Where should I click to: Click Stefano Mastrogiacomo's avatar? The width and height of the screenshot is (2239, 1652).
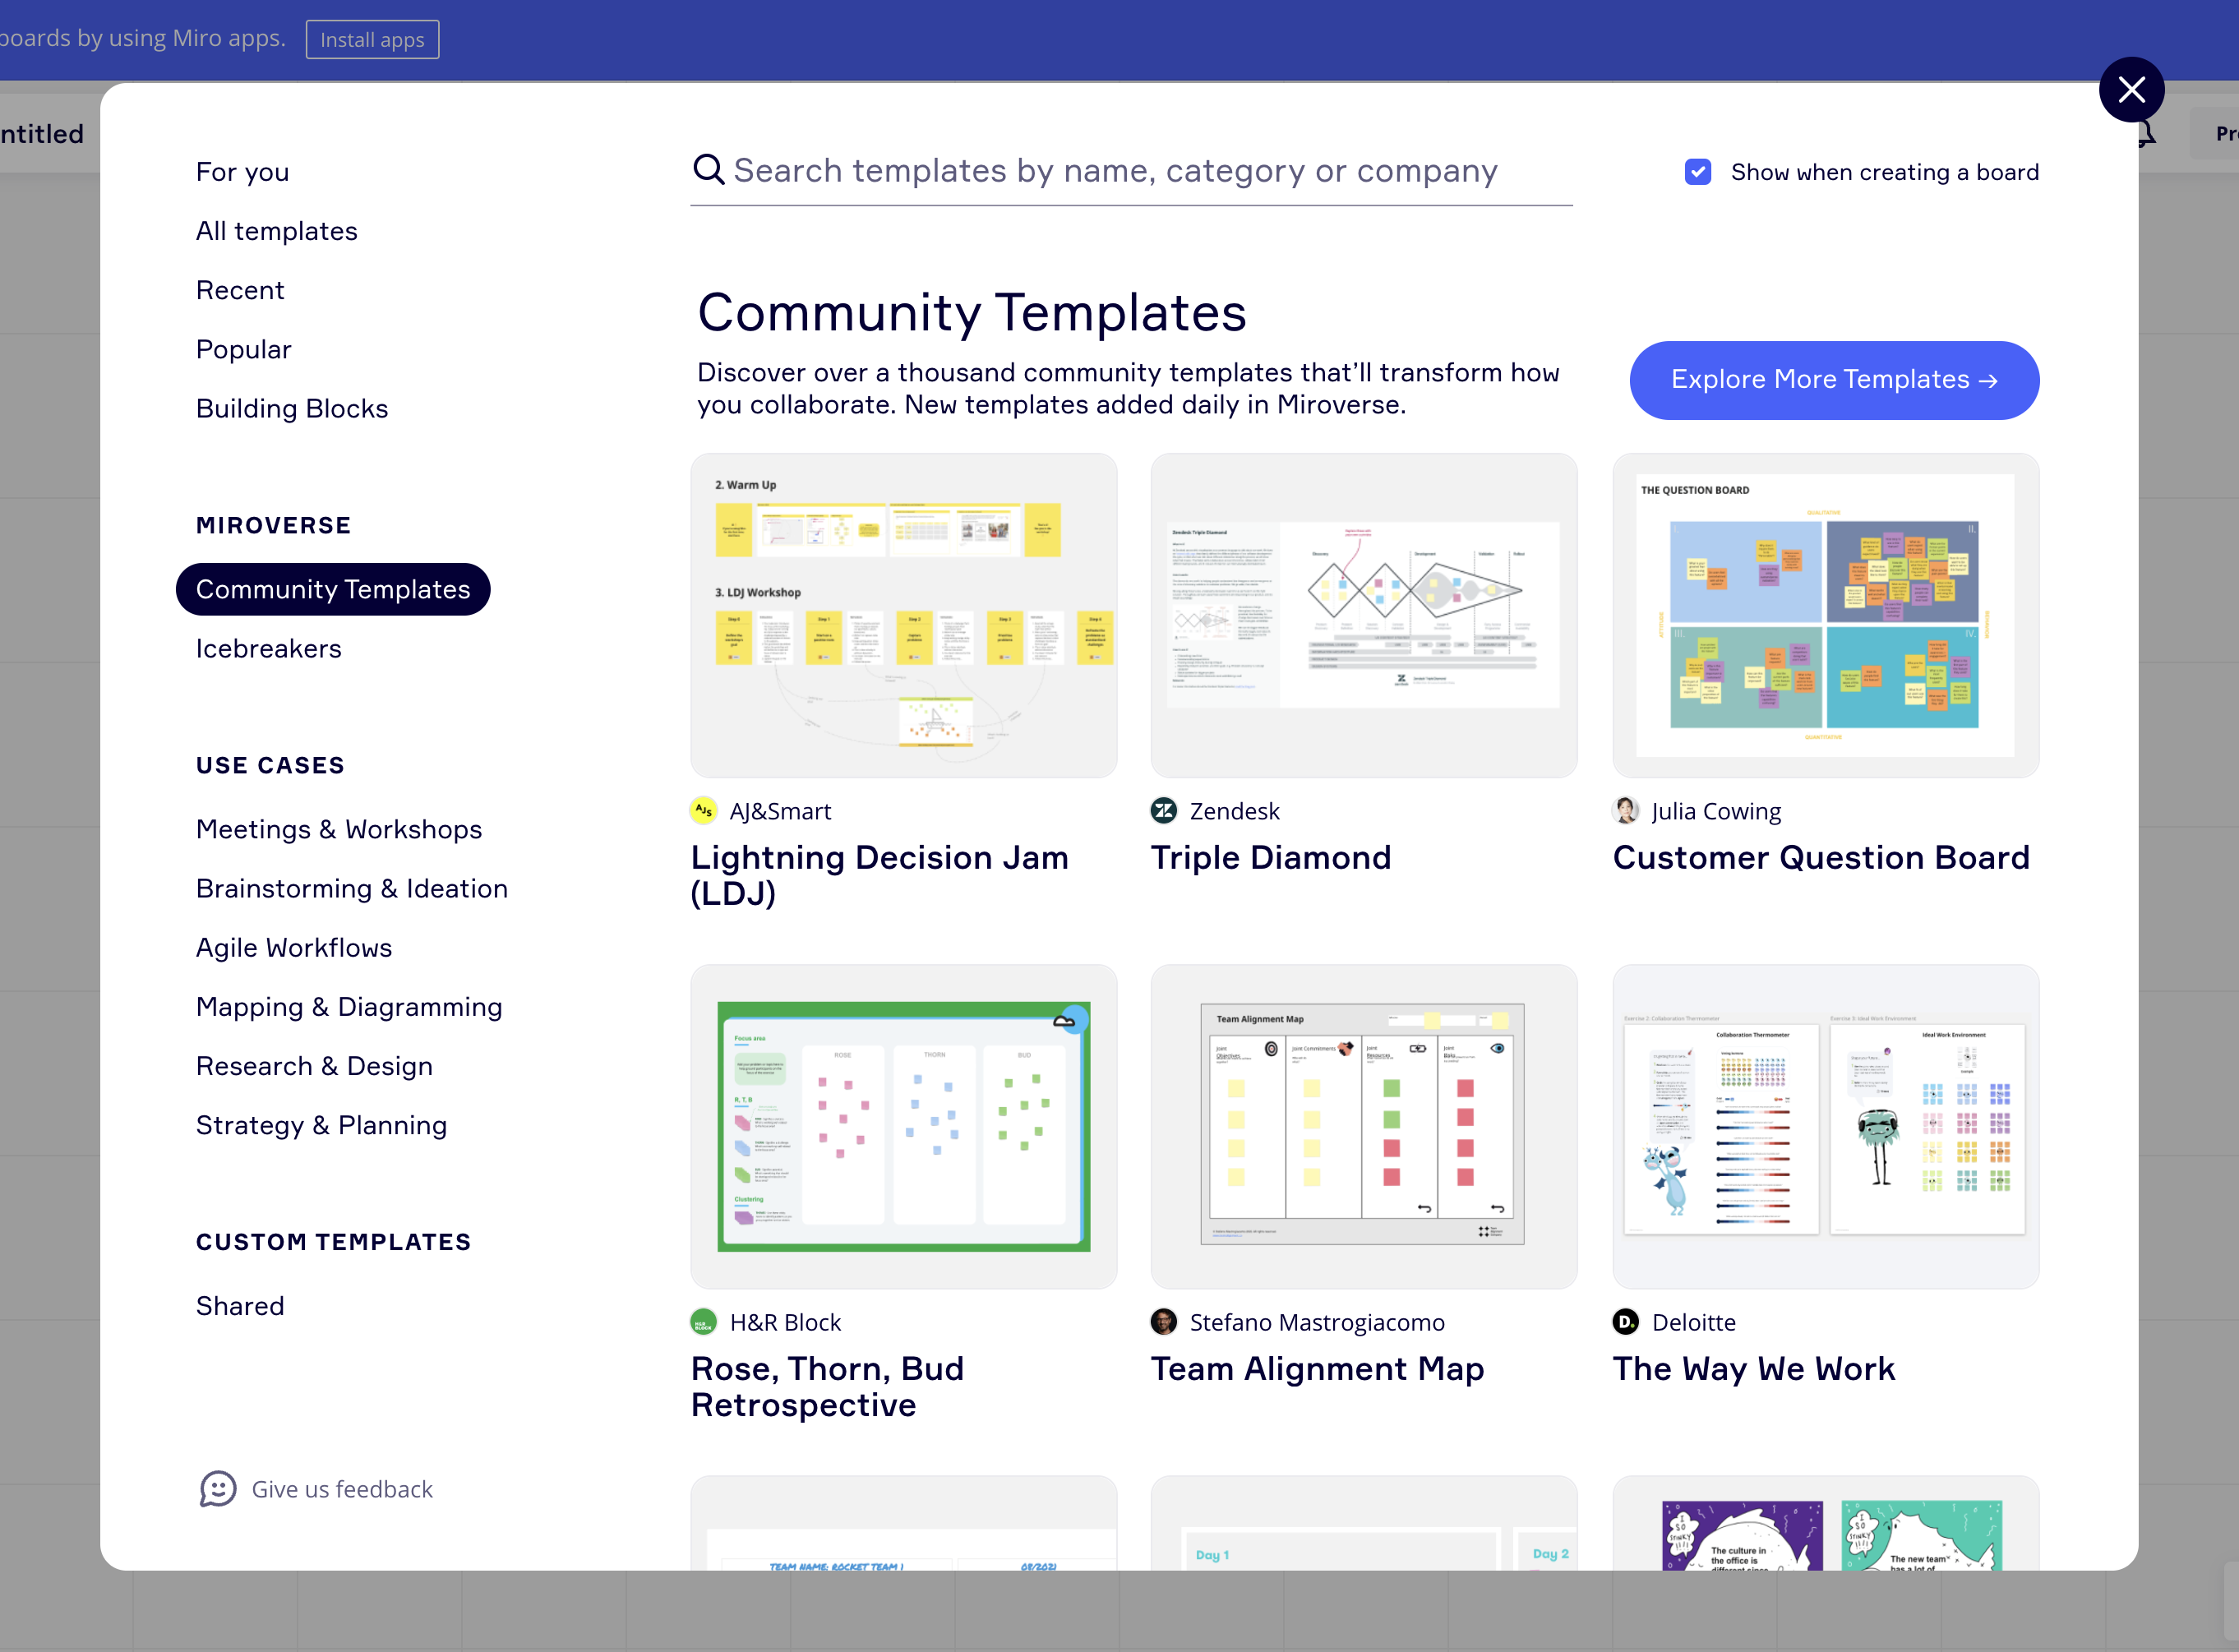pyautogui.click(x=1164, y=1322)
